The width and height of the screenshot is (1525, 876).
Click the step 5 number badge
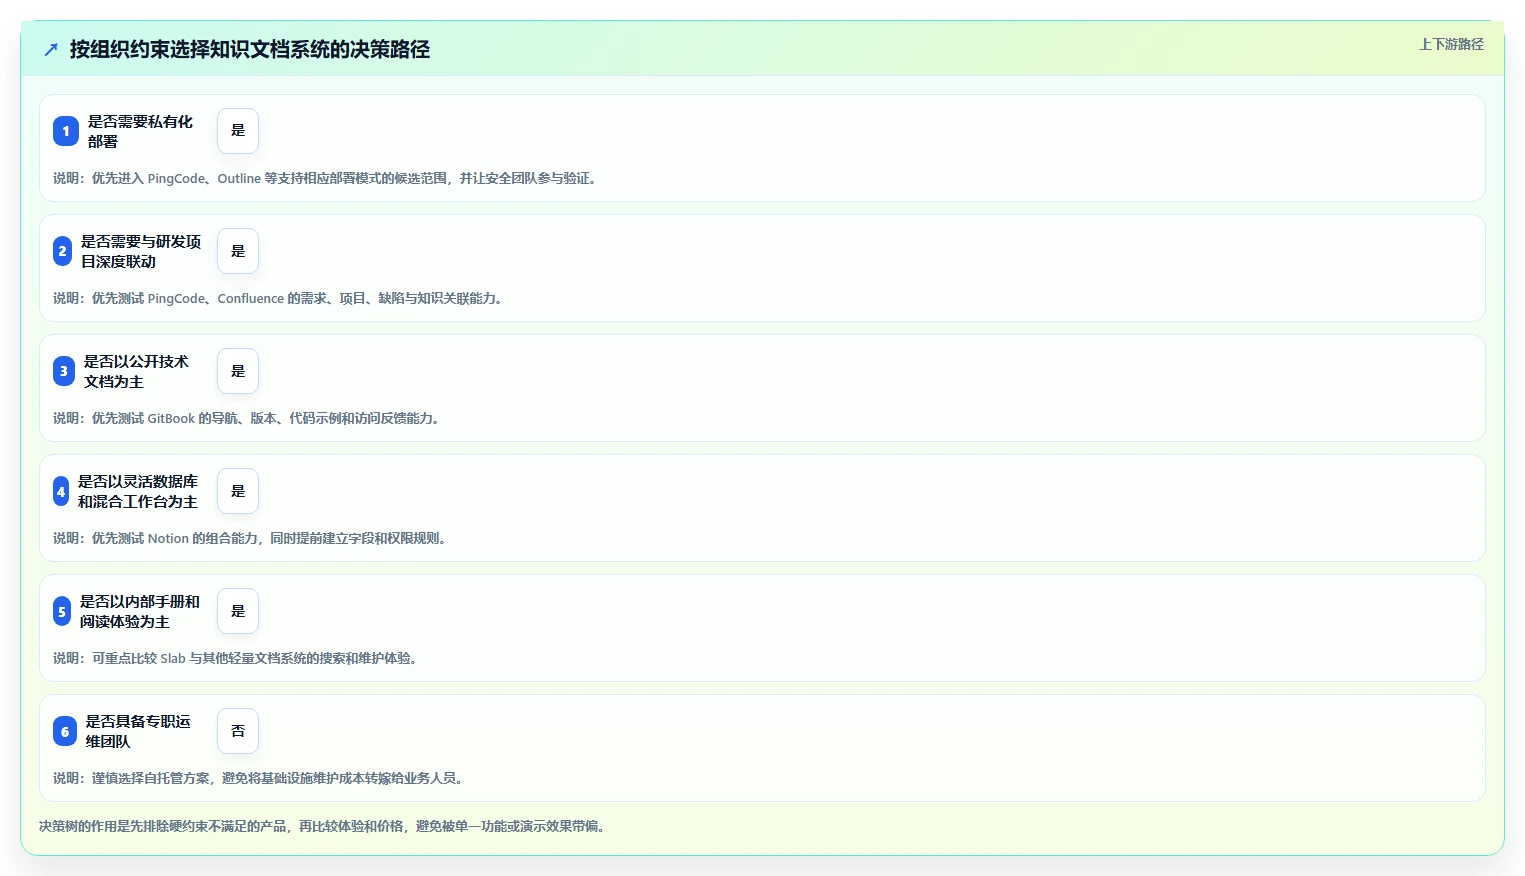pos(62,611)
